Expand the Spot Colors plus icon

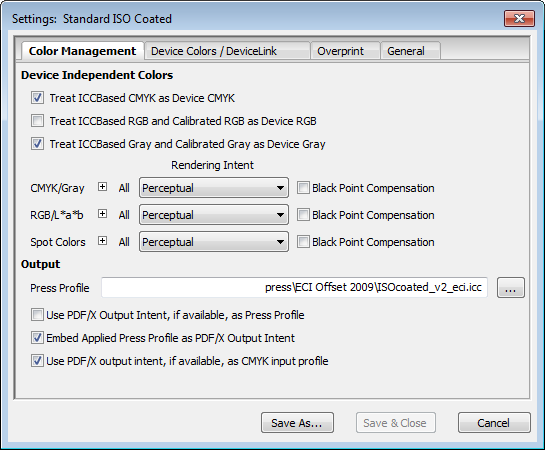(102, 241)
